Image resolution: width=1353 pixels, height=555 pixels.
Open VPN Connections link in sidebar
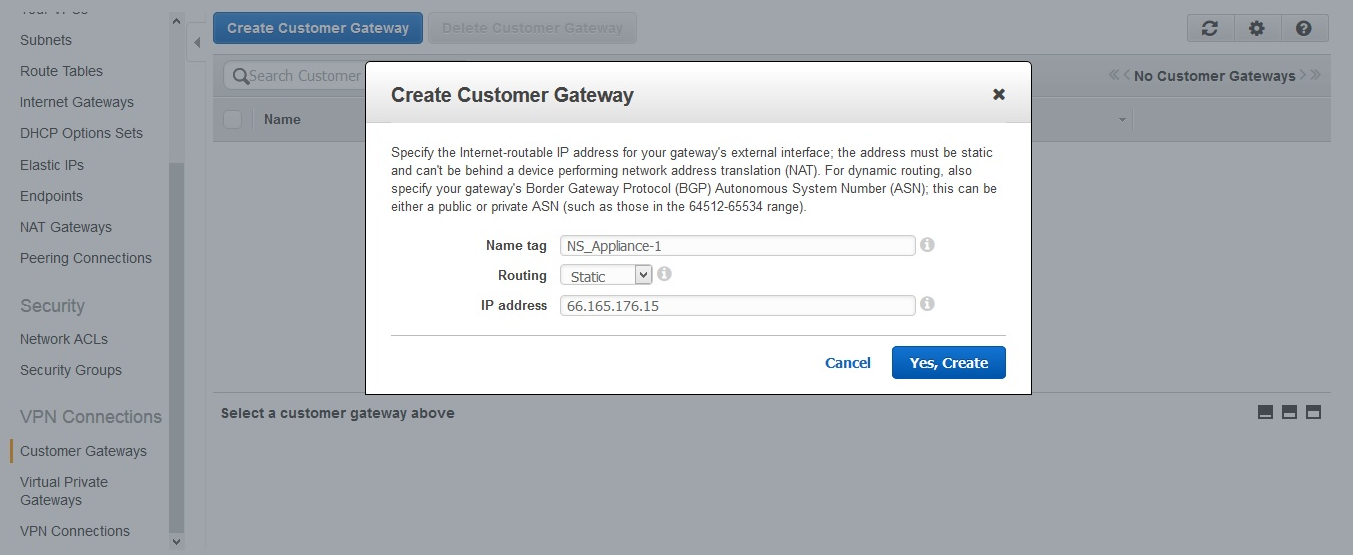pos(75,531)
